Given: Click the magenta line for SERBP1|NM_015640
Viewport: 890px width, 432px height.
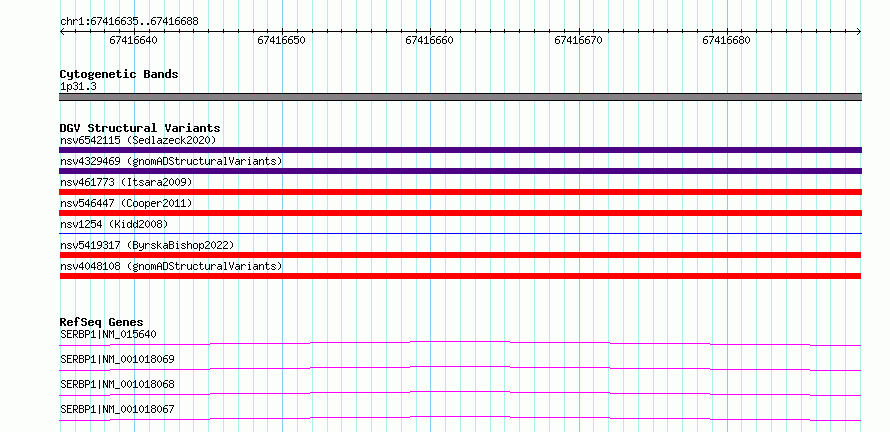Looking at the screenshot, I should [460, 343].
